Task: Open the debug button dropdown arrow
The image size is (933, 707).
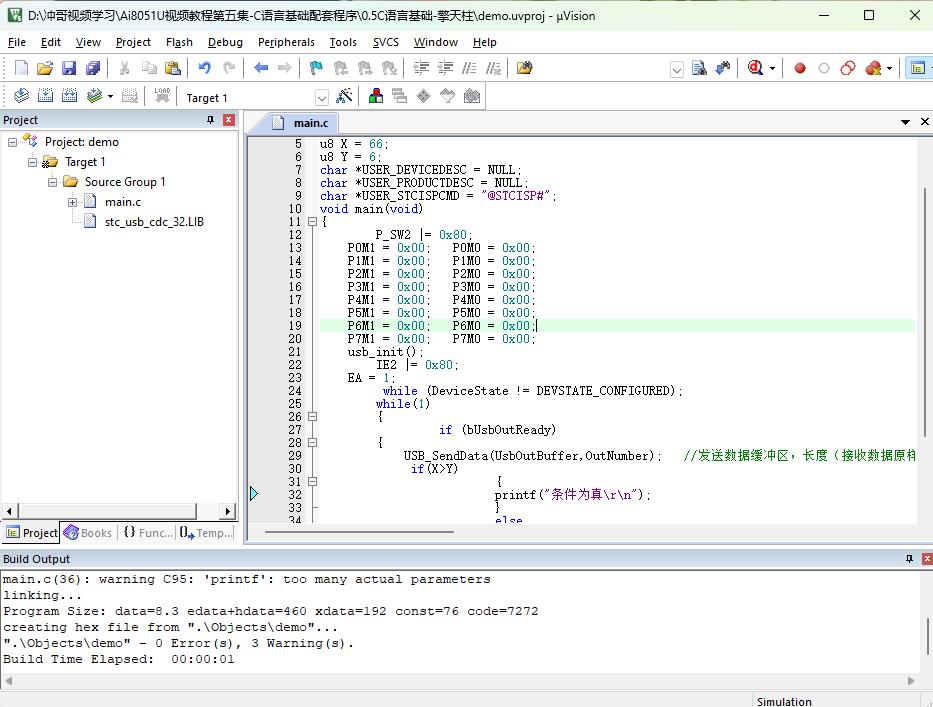Action: coord(772,68)
